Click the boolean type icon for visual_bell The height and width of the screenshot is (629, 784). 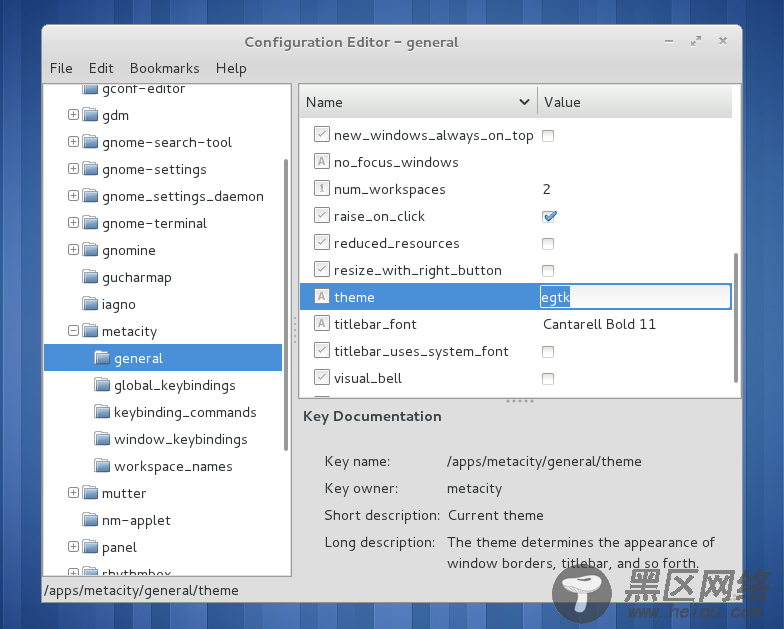(322, 378)
